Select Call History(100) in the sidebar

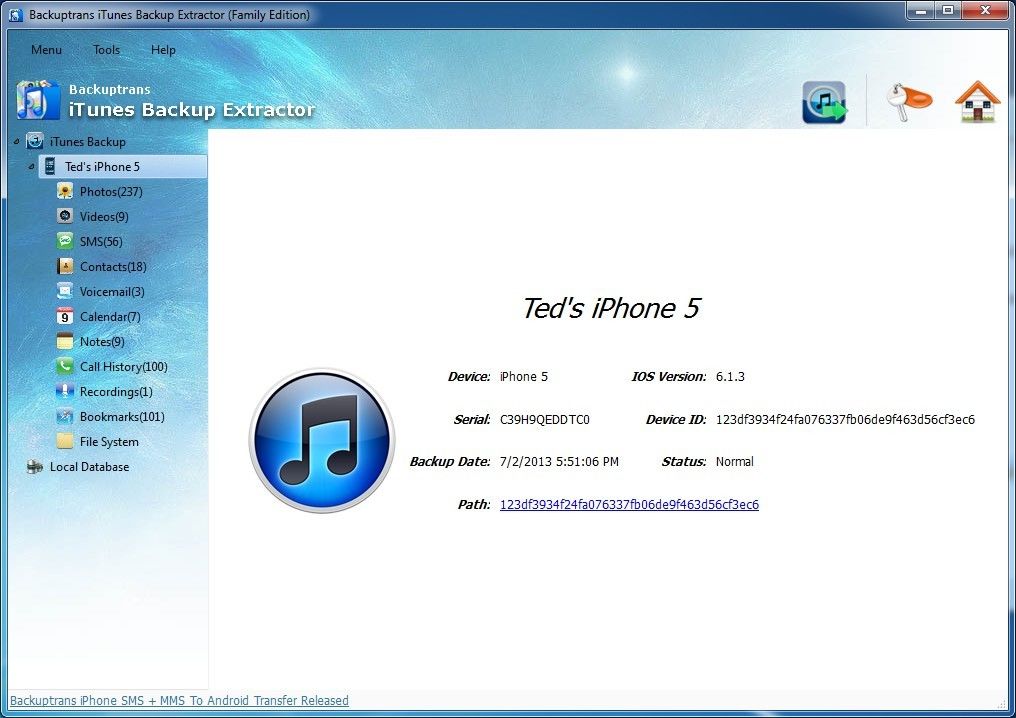pyautogui.click(x=124, y=367)
